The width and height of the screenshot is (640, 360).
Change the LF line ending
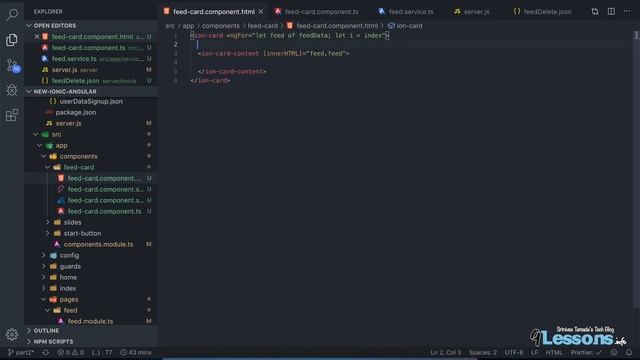coord(534,352)
